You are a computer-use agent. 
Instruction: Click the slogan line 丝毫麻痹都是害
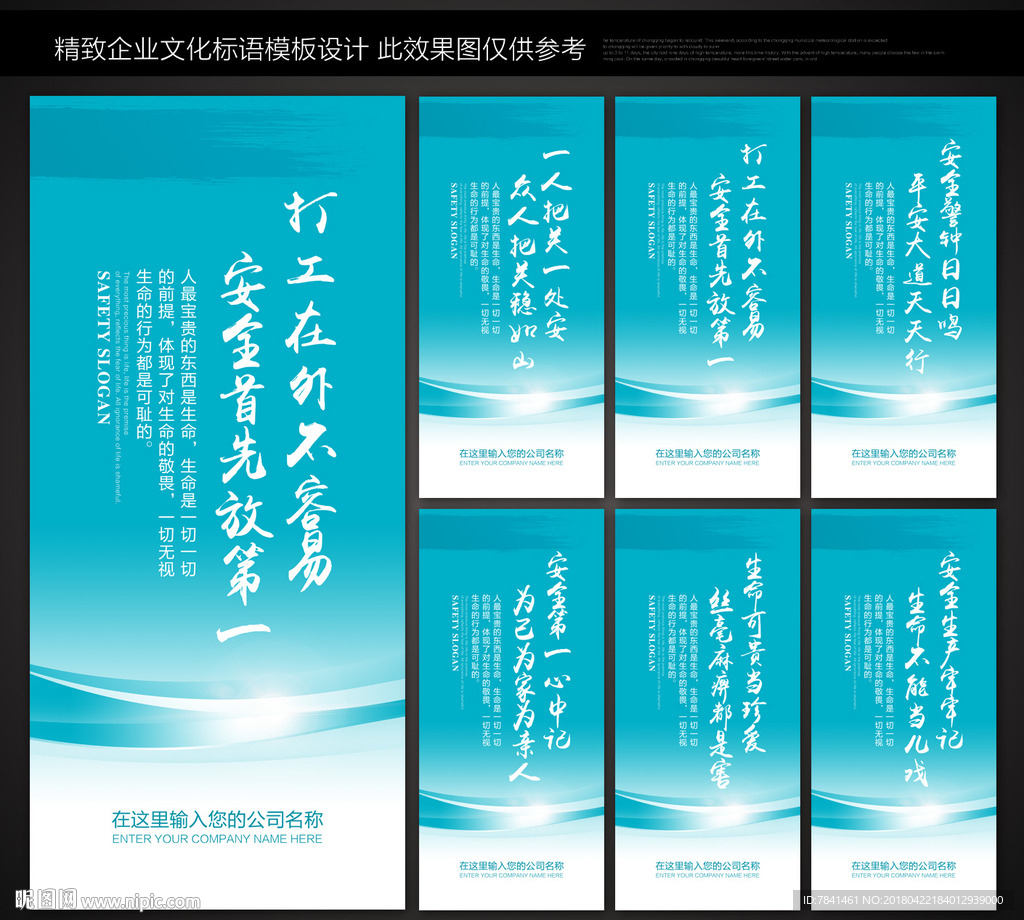[x=721, y=688]
